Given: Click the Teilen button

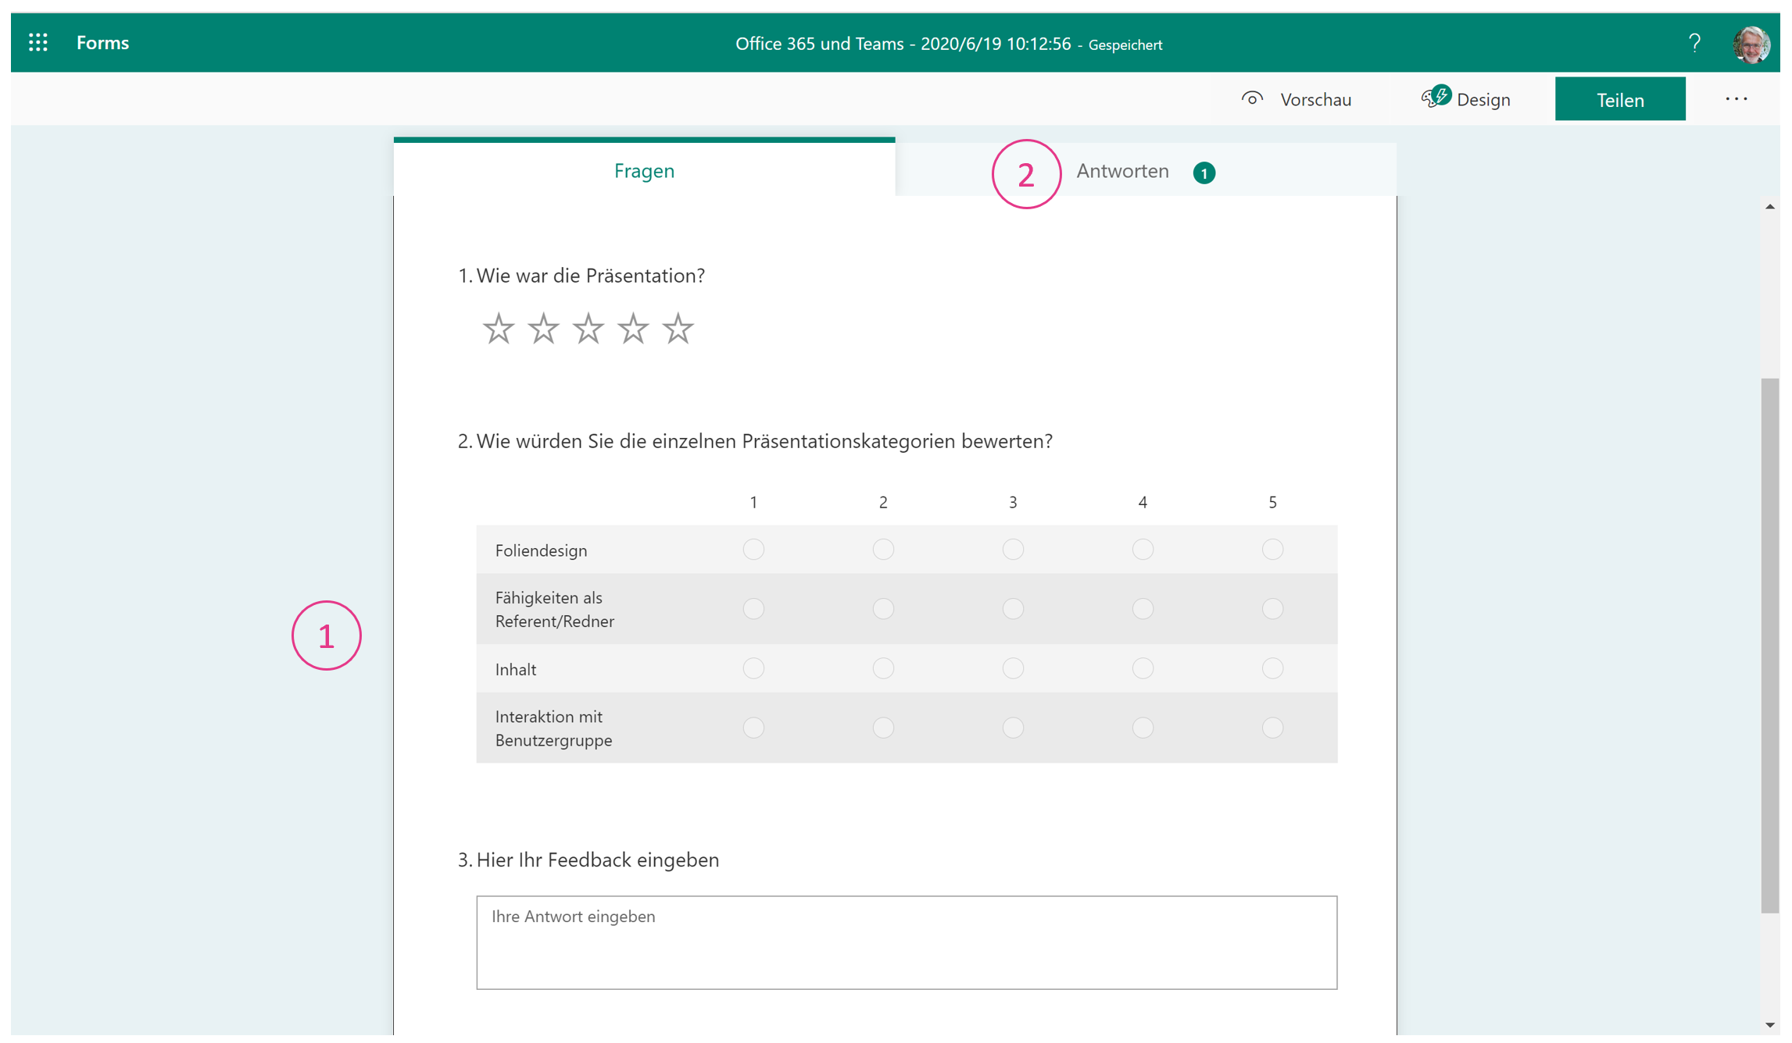Looking at the screenshot, I should pos(1620,98).
